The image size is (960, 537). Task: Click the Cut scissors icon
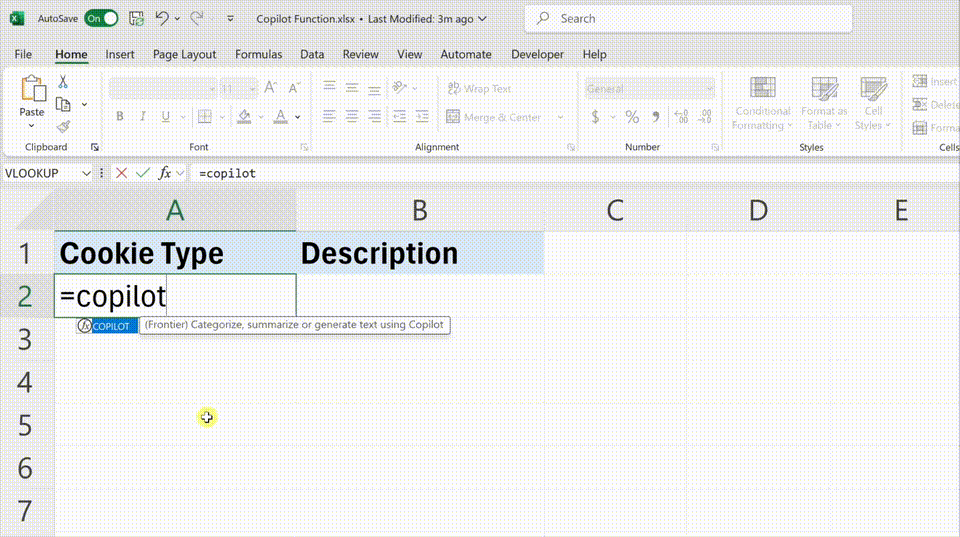click(x=63, y=81)
